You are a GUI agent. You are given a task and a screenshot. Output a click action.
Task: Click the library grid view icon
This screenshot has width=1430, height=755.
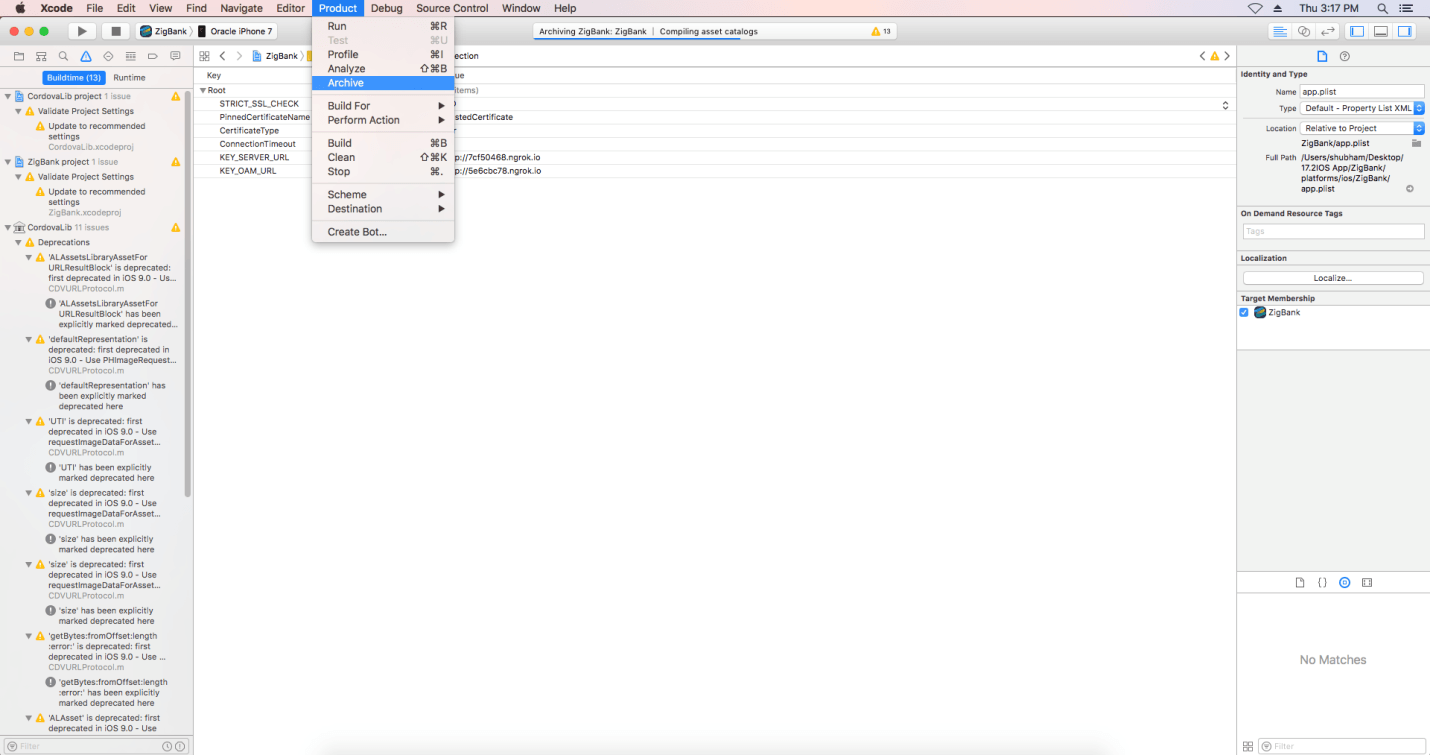pyautogui.click(x=1247, y=746)
